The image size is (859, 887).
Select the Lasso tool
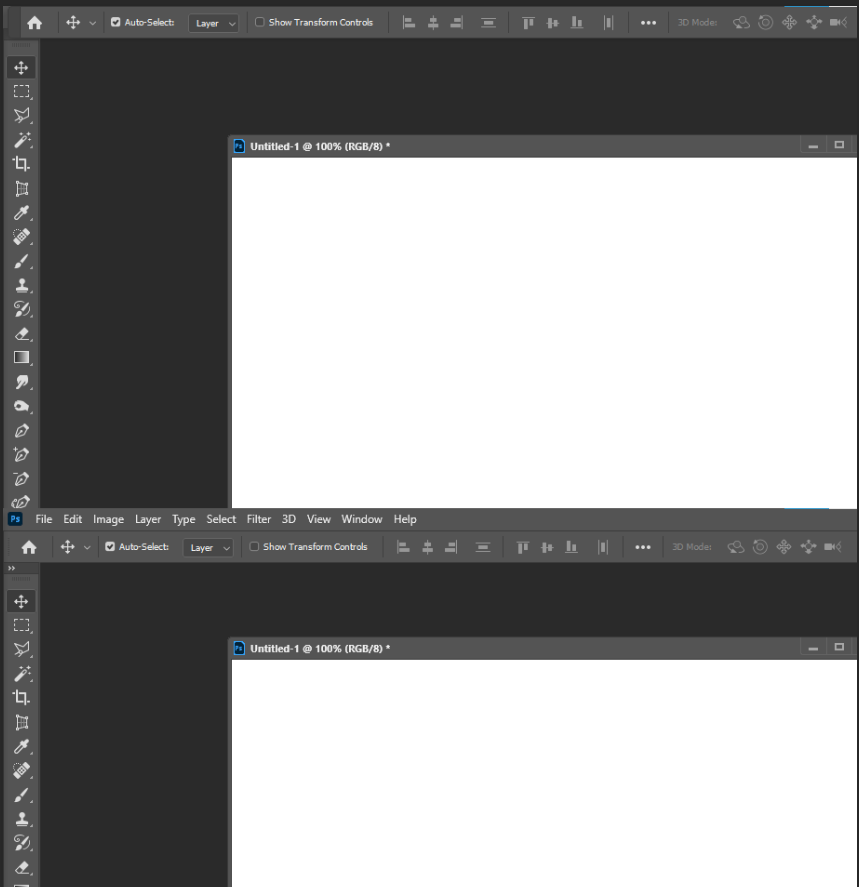click(22, 115)
